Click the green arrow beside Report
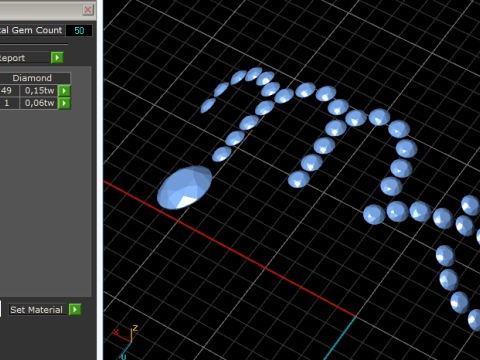Viewport: 480px width, 360px height. 57,58
